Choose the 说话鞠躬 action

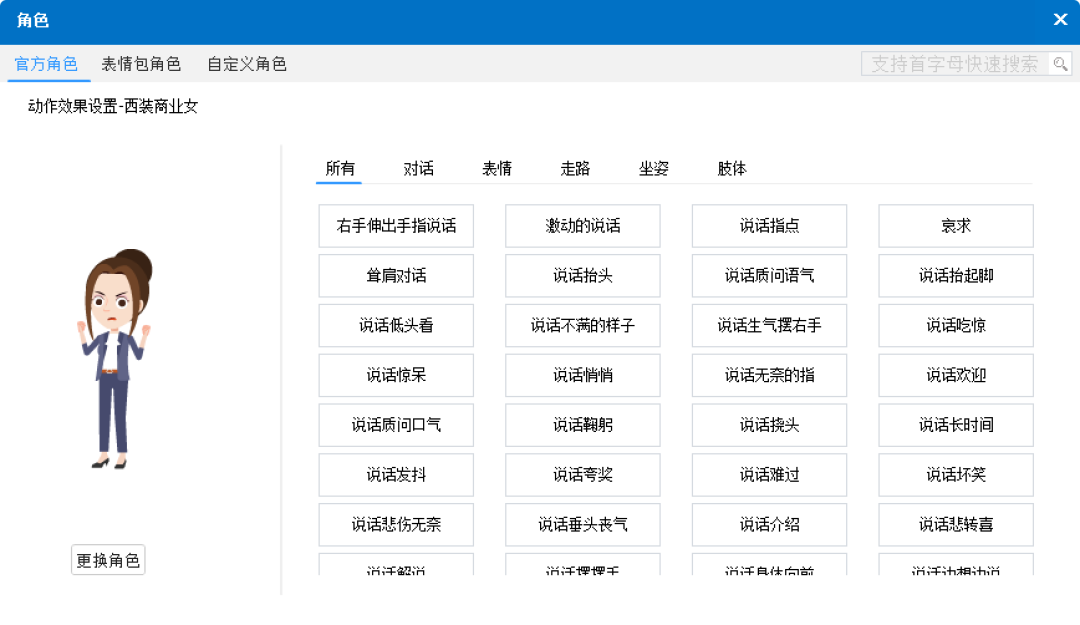pos(582,425)
